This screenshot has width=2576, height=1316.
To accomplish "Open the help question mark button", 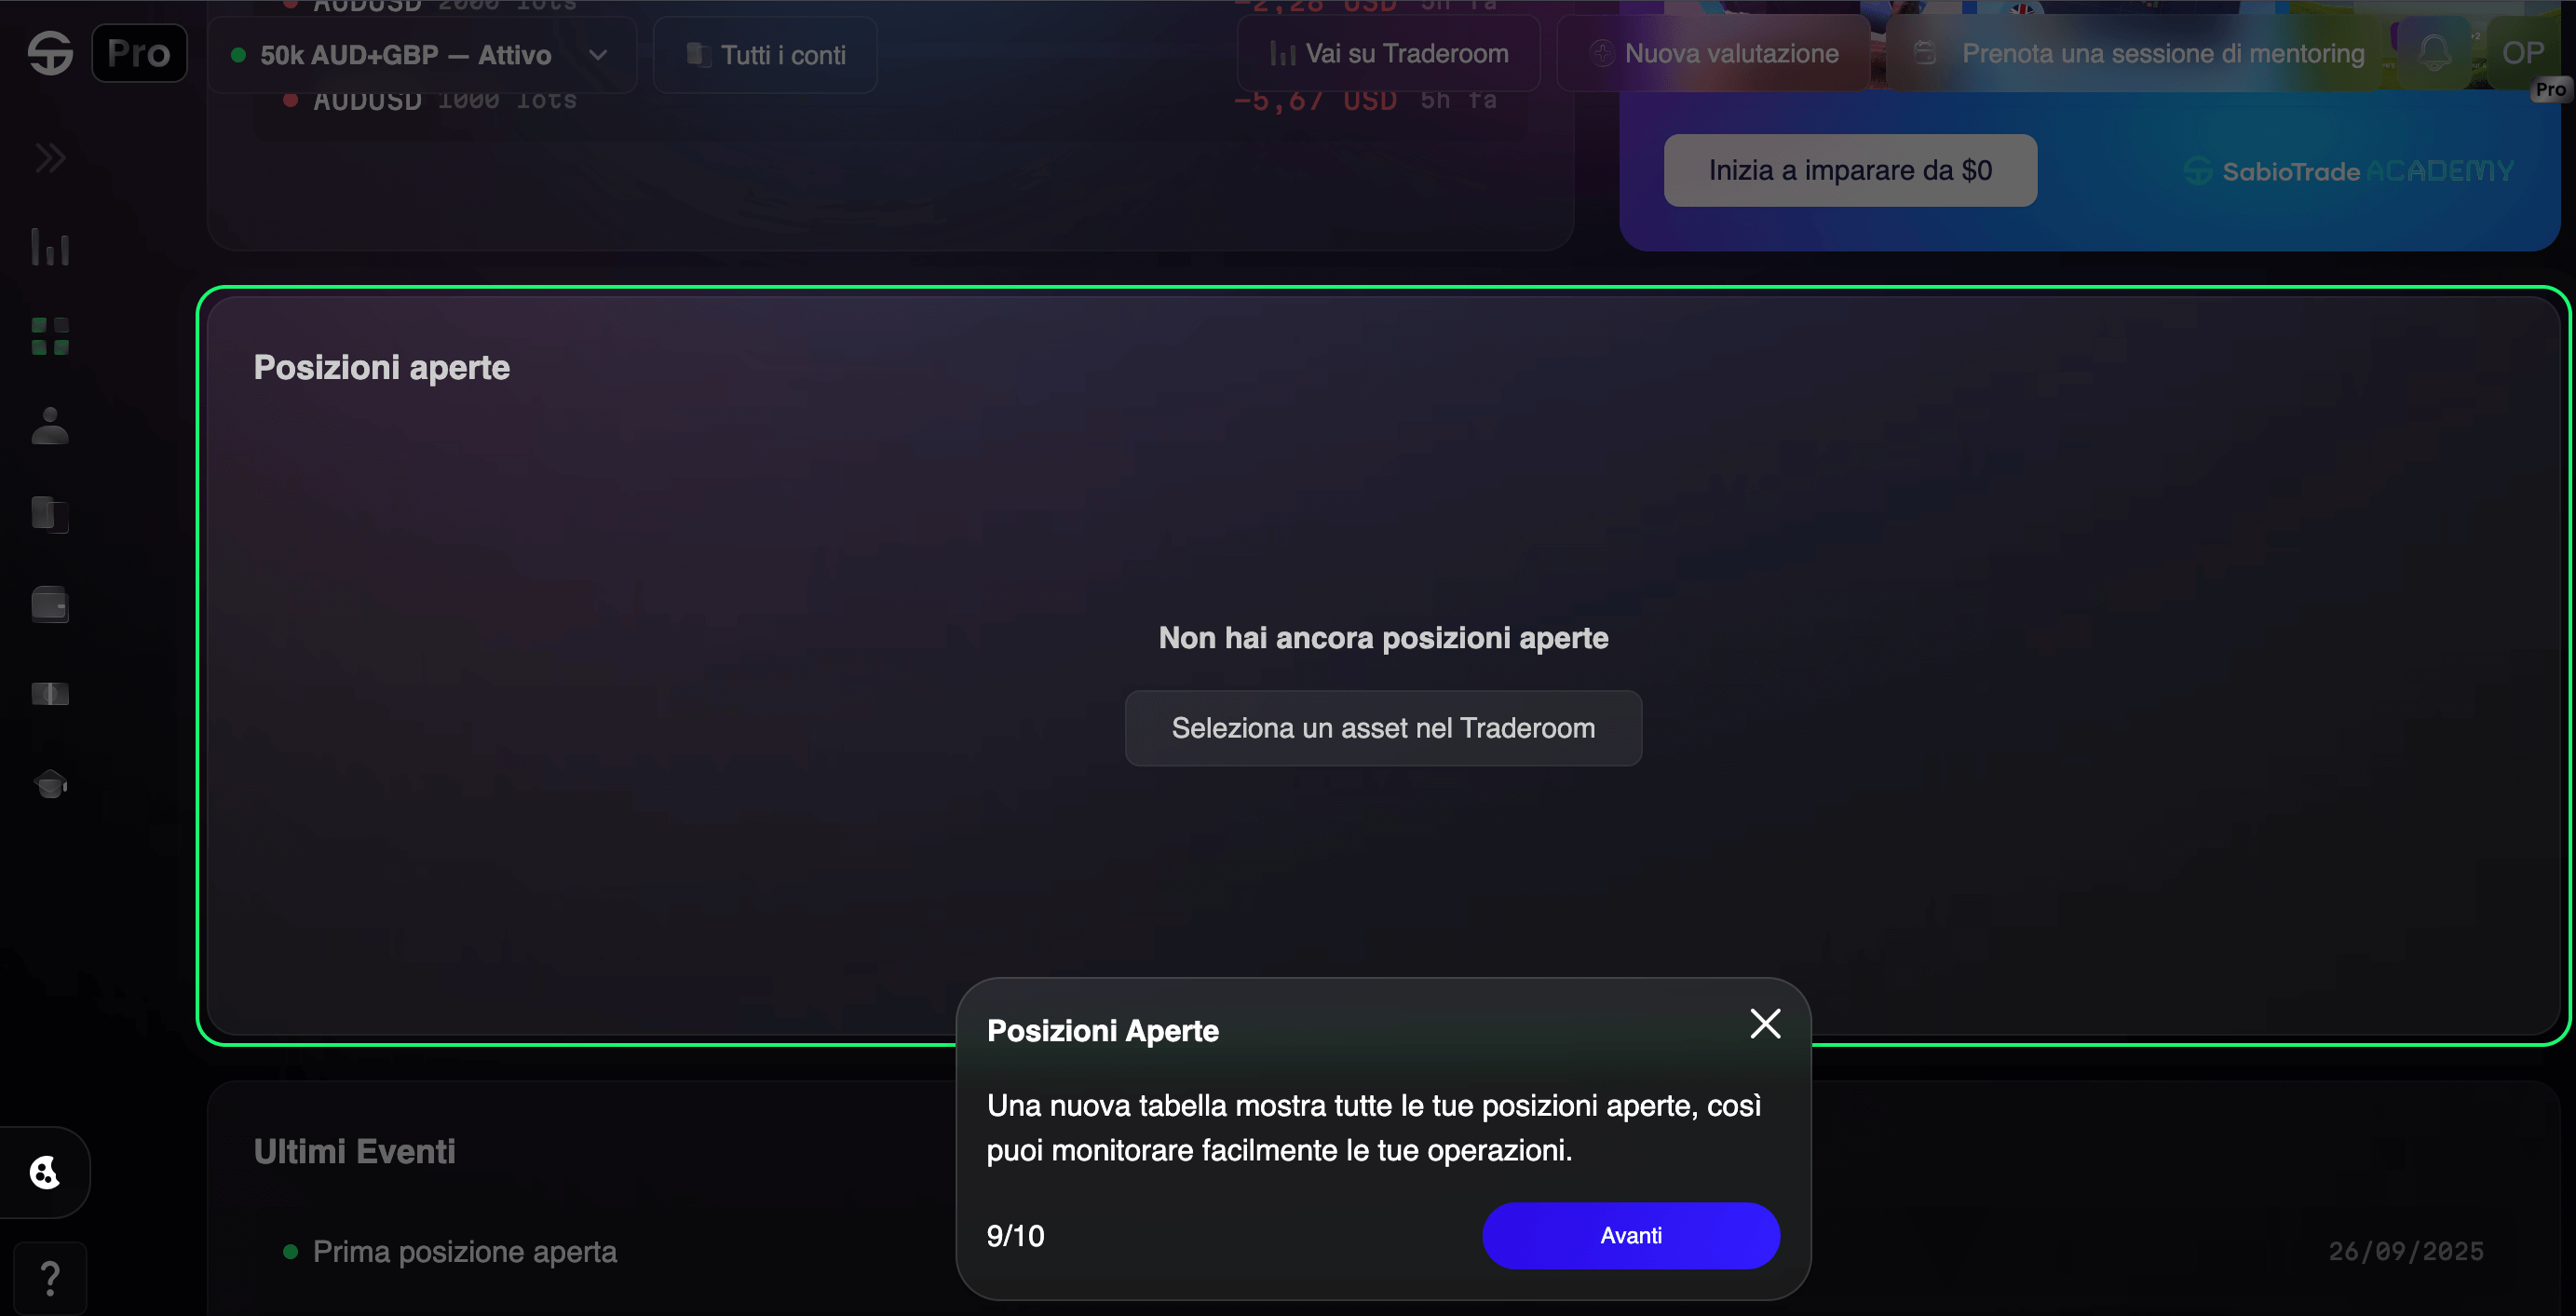I will [x=50, y=1278].
